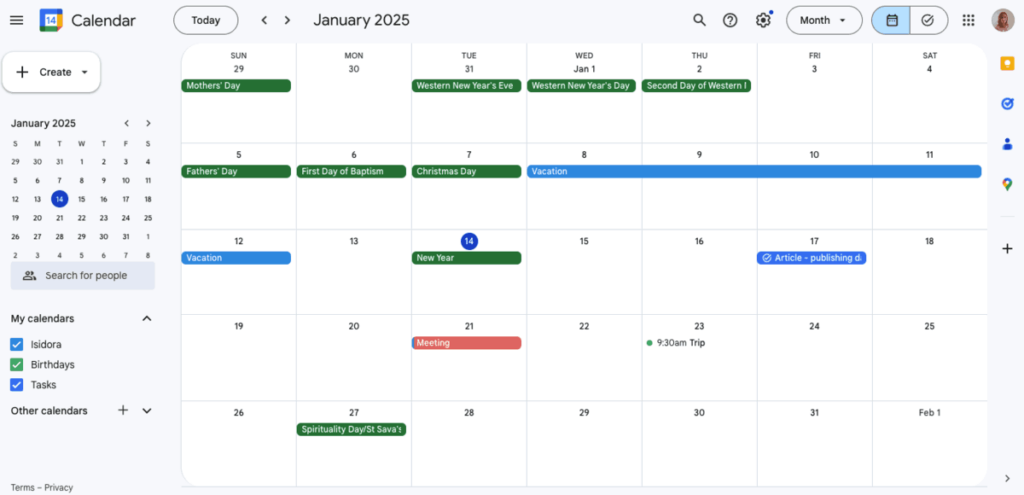The width and height of the screenshot is (1024, 495).
Task: Expand the Other calendars section
Action: coord(147,411)
